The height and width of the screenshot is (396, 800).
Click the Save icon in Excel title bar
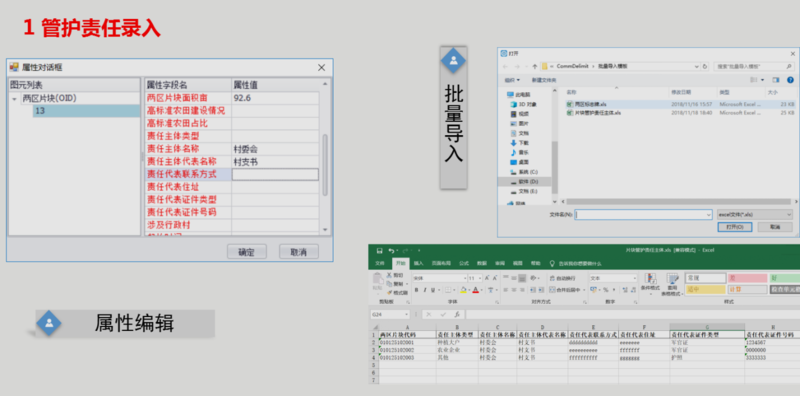coord(380,251)
